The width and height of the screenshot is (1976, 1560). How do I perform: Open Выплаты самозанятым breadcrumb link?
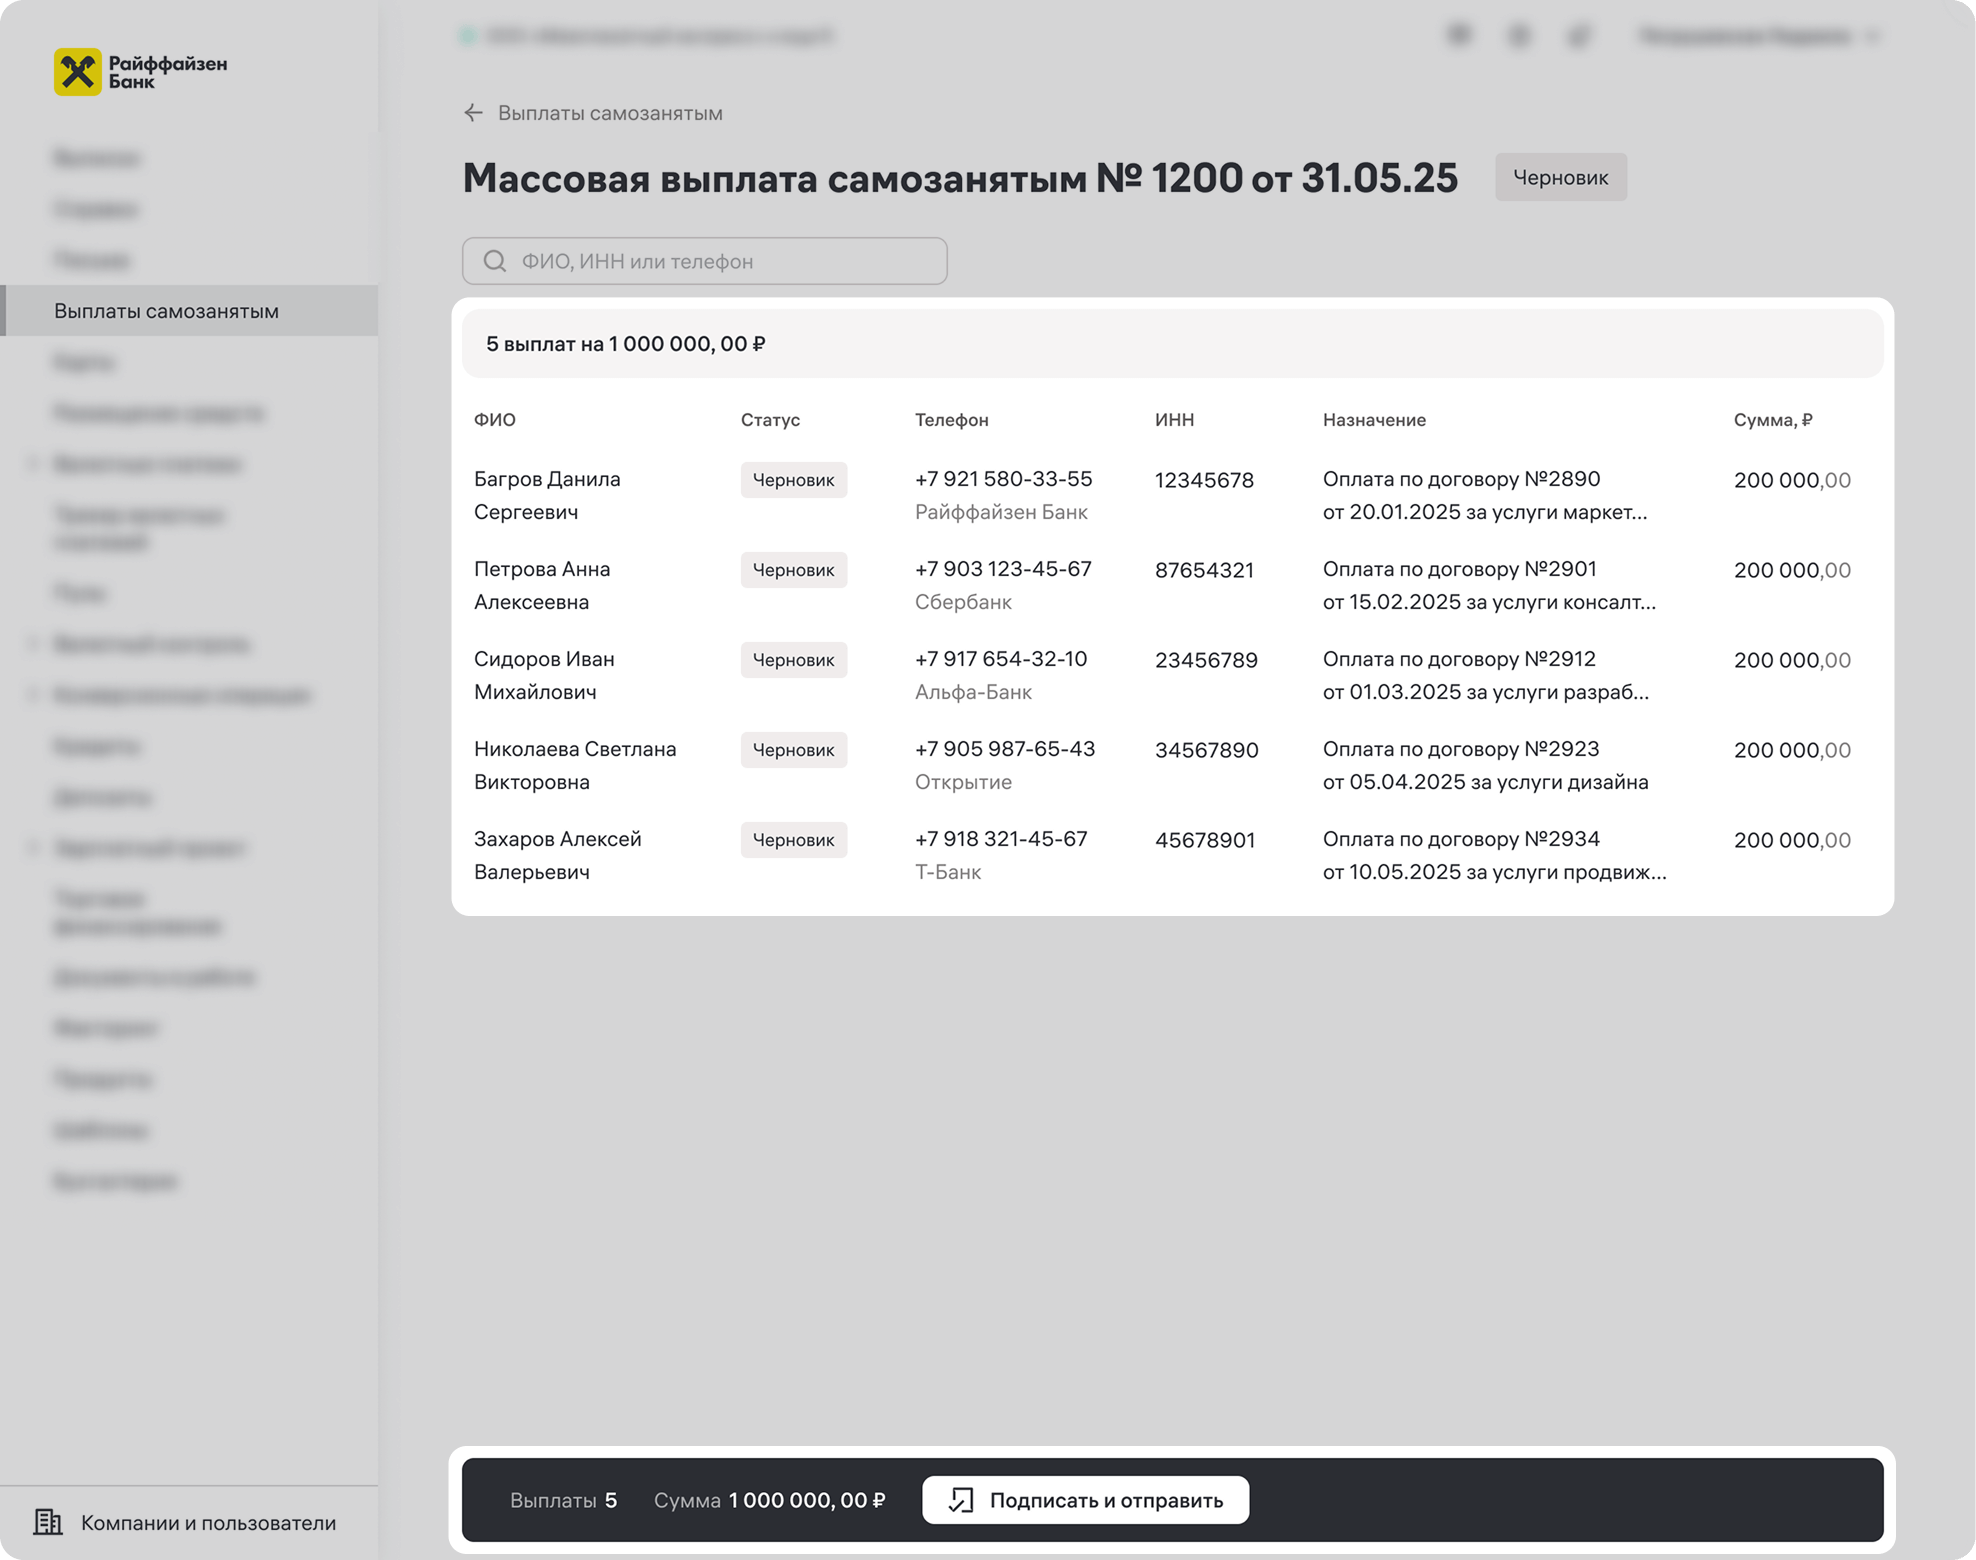(610, 113)
